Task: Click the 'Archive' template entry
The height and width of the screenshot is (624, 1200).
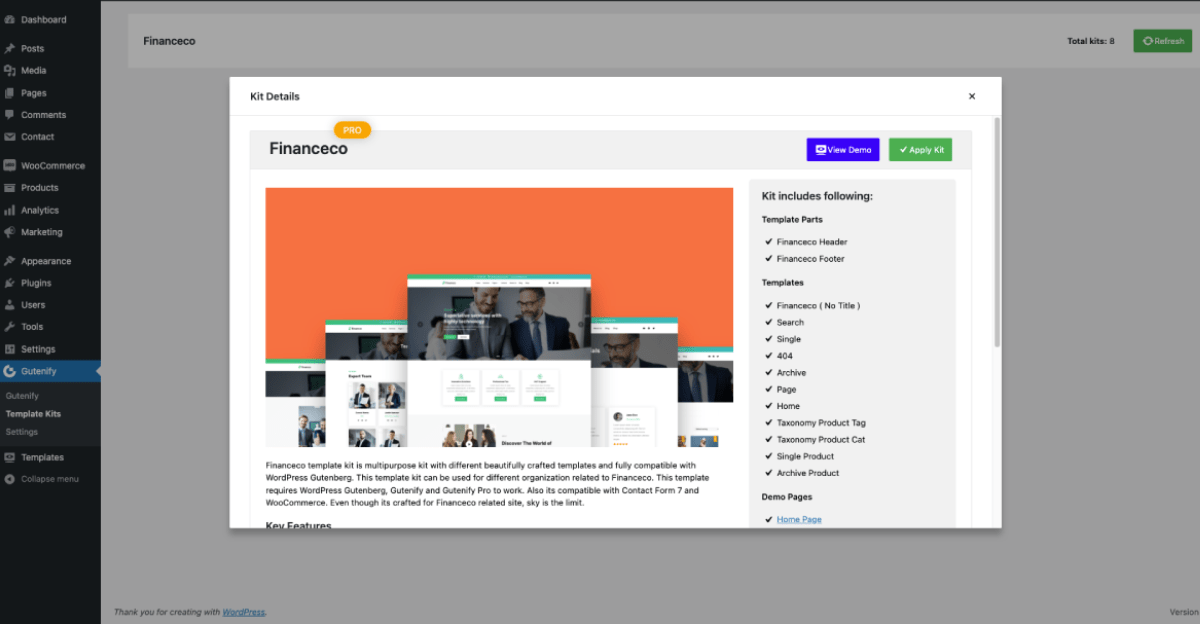Action: pos(792,373)
